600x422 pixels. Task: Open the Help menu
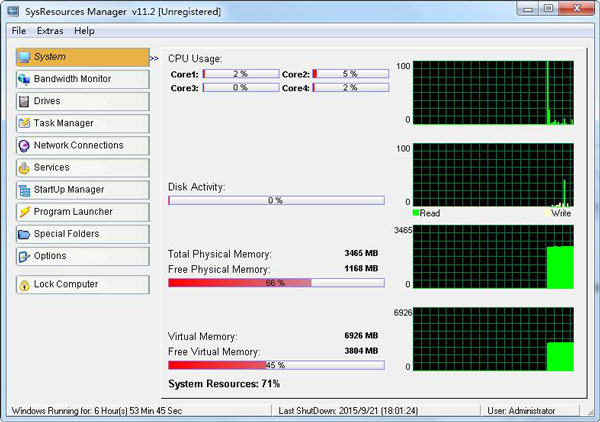(84, 31)
